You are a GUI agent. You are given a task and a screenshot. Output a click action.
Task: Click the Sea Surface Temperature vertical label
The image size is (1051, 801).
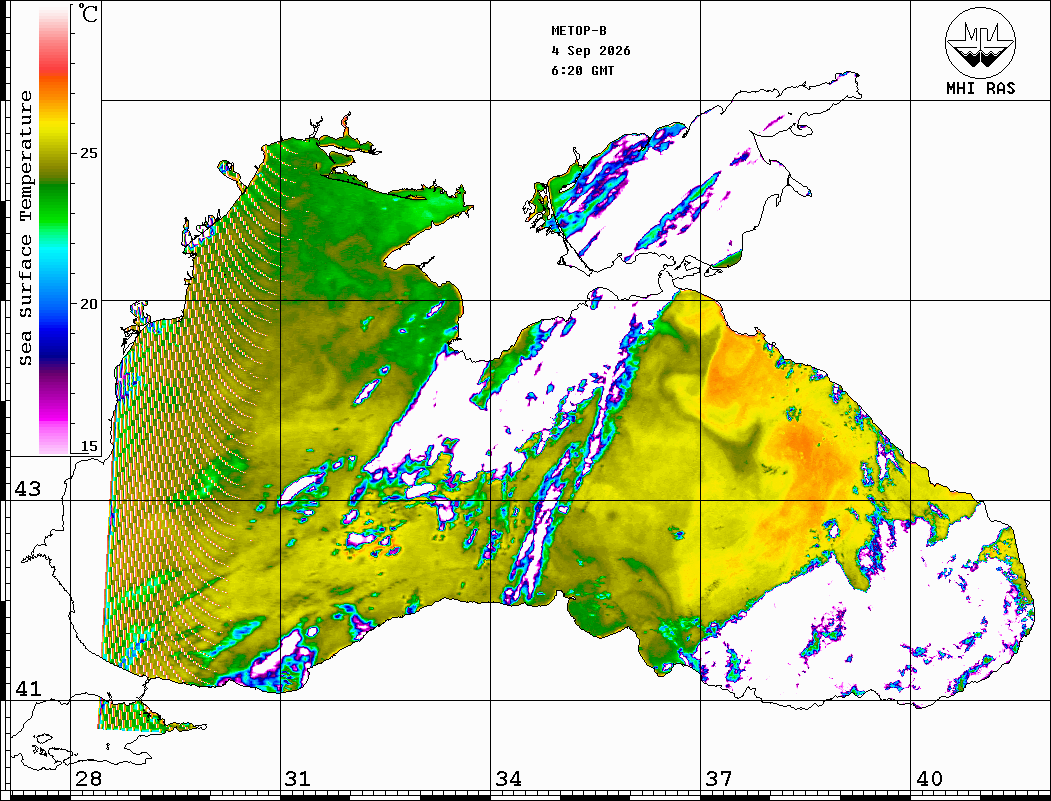click(25, 228)
